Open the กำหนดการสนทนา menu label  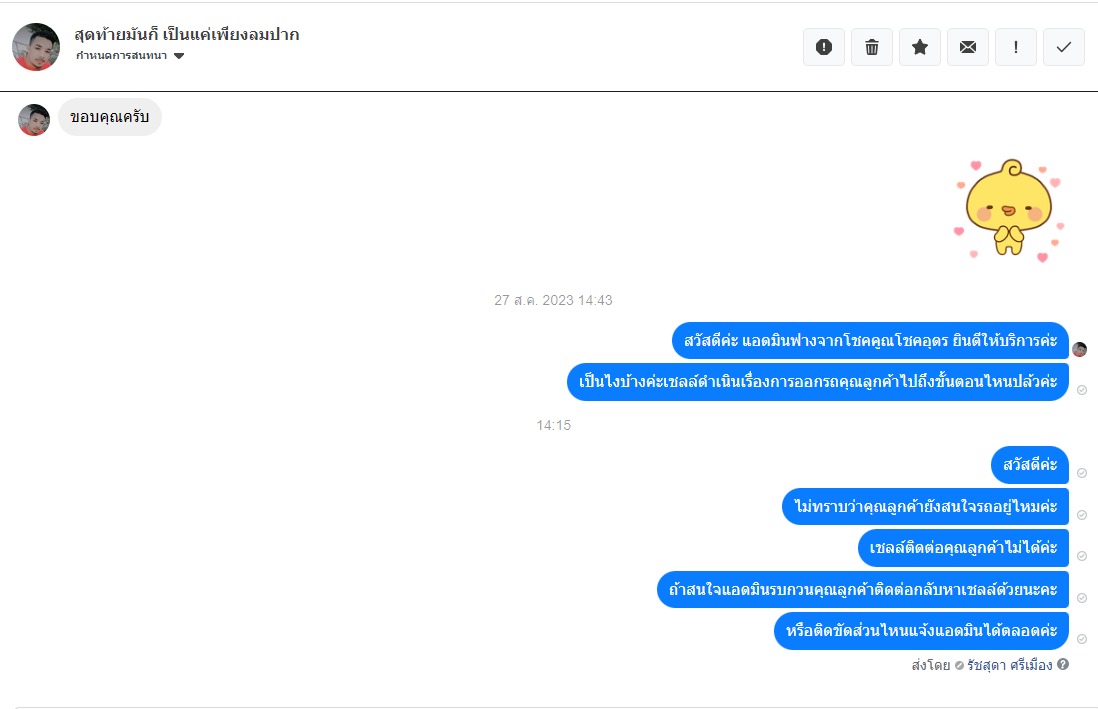[121, 55]
